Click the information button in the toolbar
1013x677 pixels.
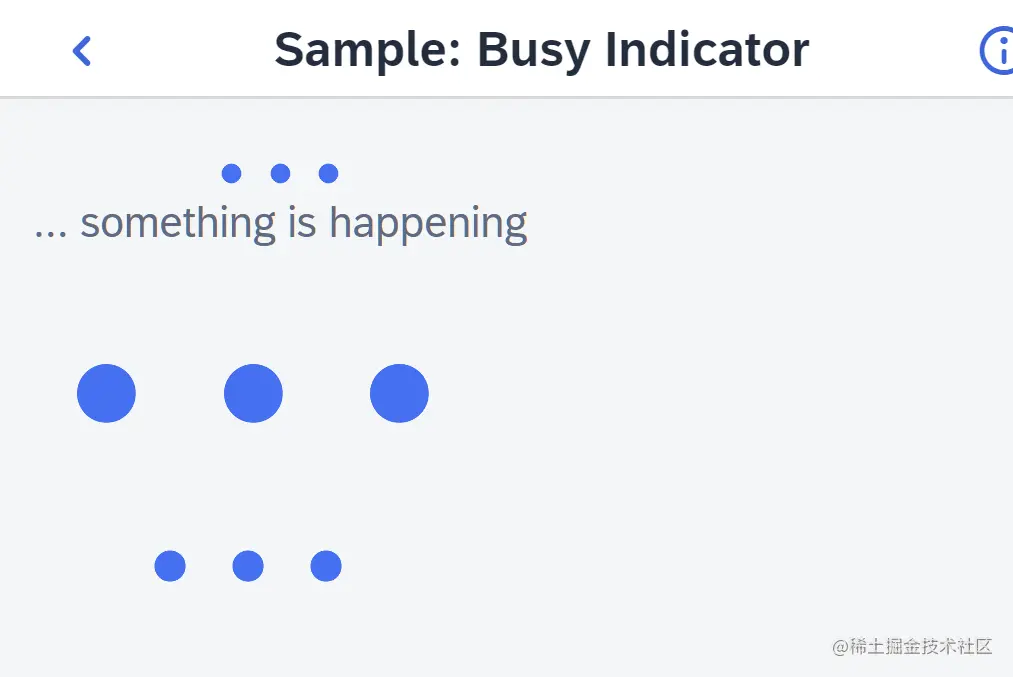[x=1001, y=50]
